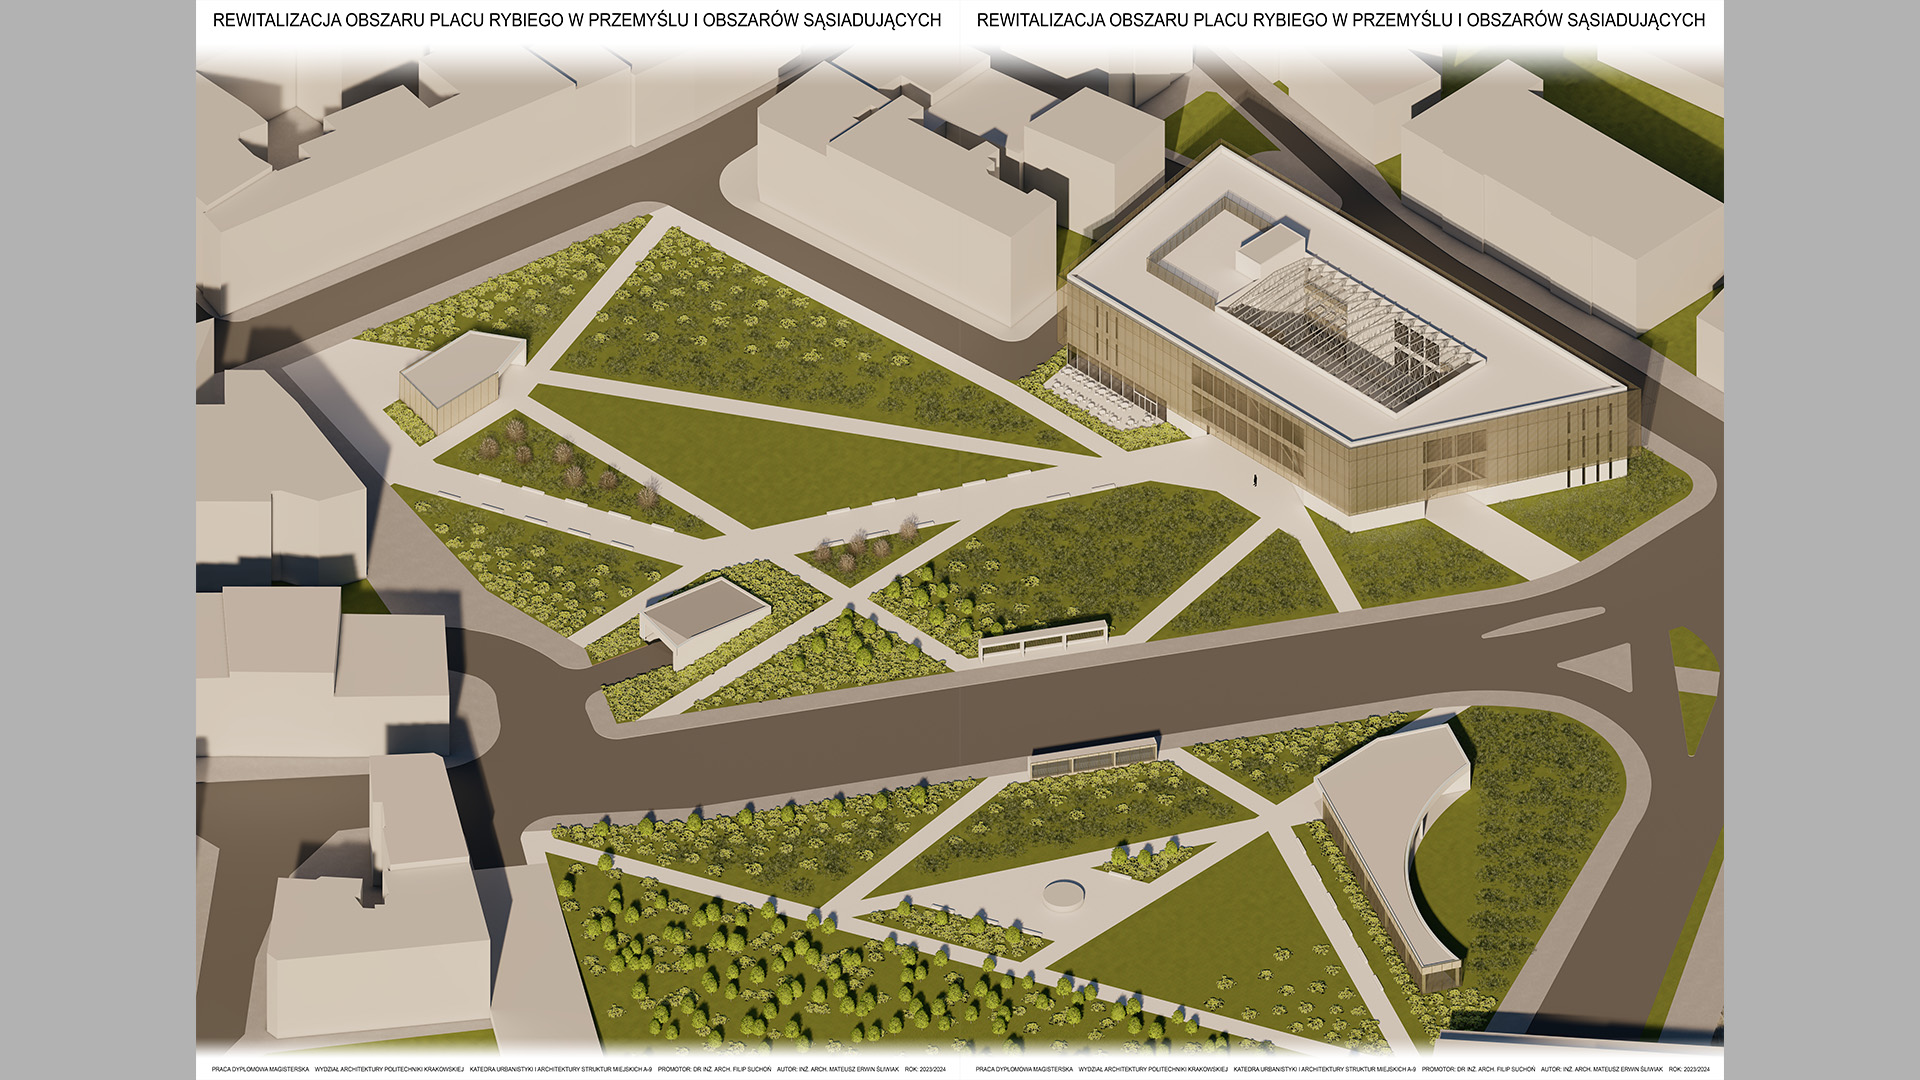Click the lone pedestrian figure on the plaza
This screenshot has width=1920, height=1080.
1255,481
